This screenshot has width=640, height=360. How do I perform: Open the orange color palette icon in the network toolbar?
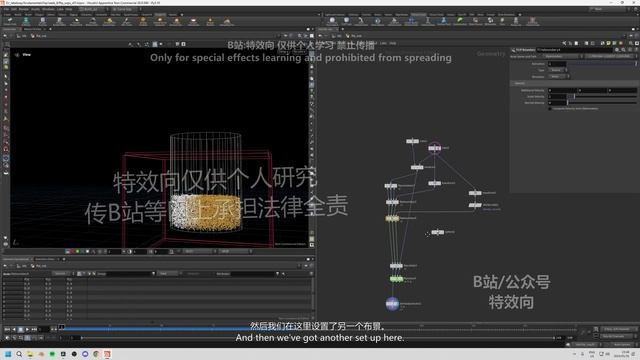(x=620, y=43)
